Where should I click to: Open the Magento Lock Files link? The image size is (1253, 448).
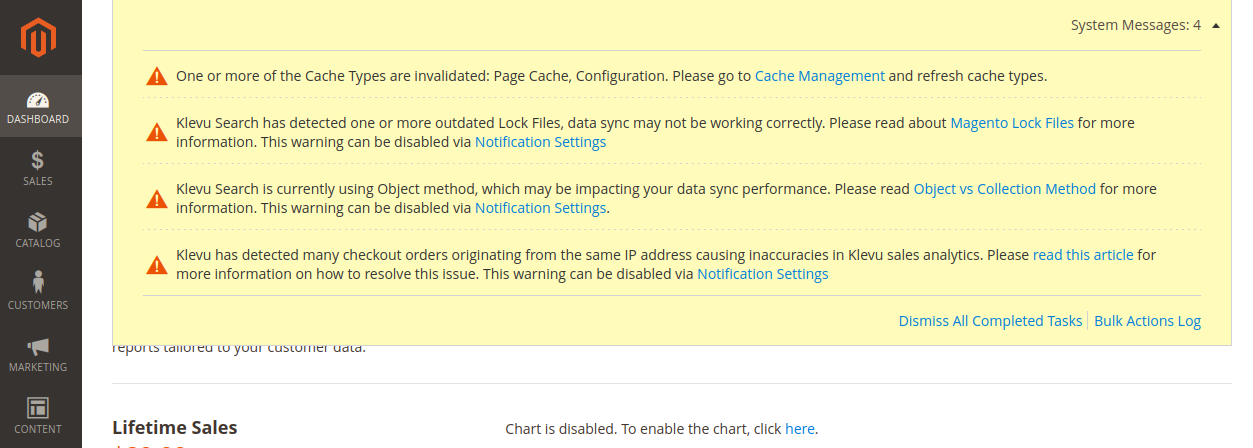click(x=1011, y=123)
